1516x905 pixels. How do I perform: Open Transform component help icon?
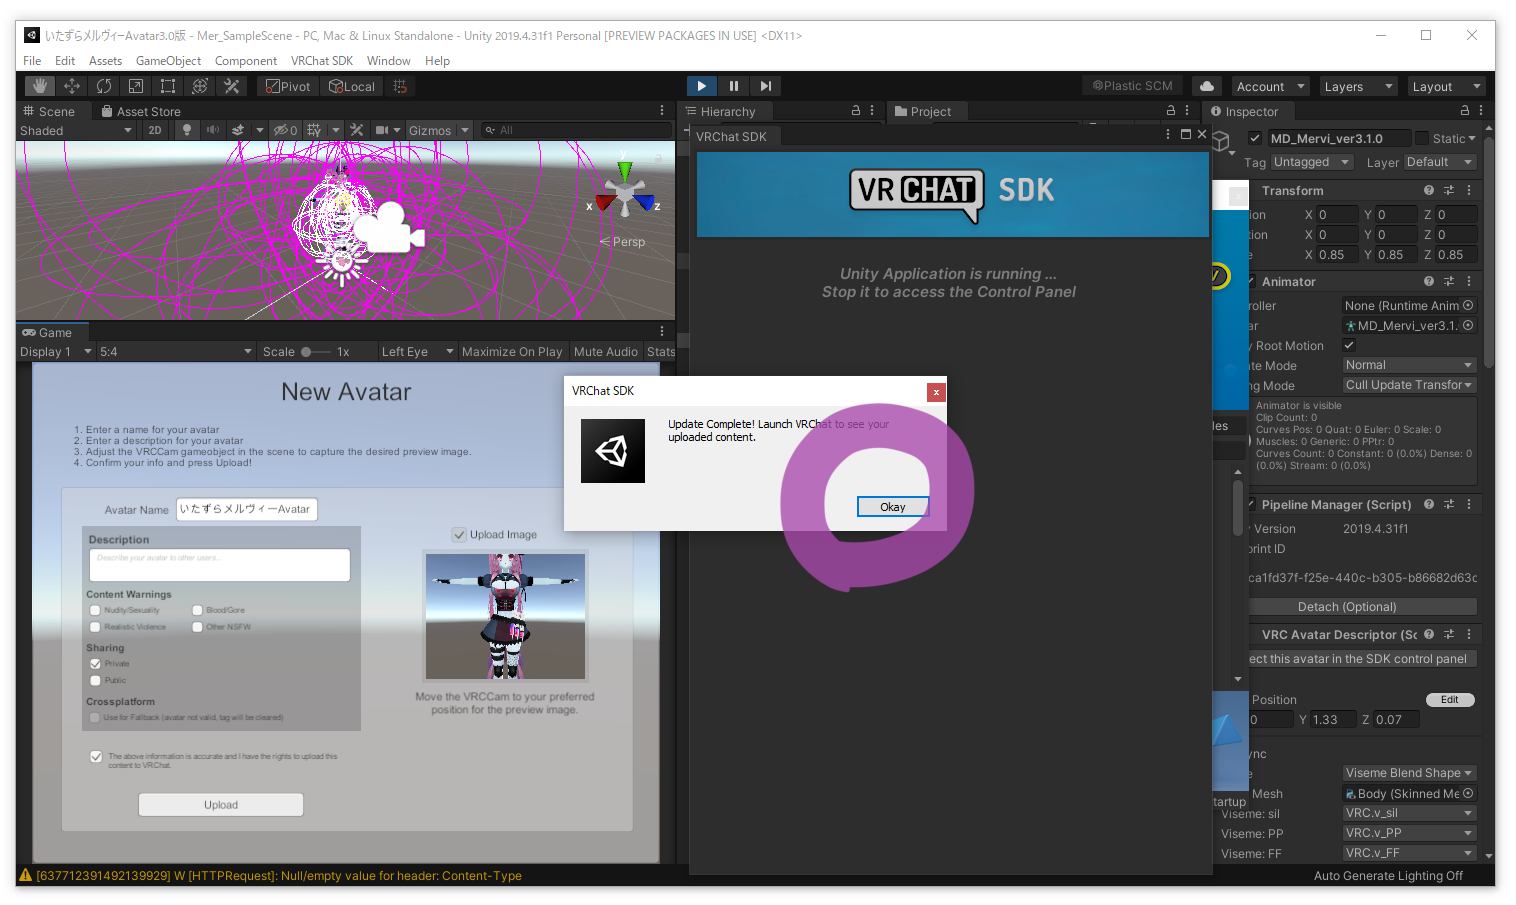tap(1429, 190)
